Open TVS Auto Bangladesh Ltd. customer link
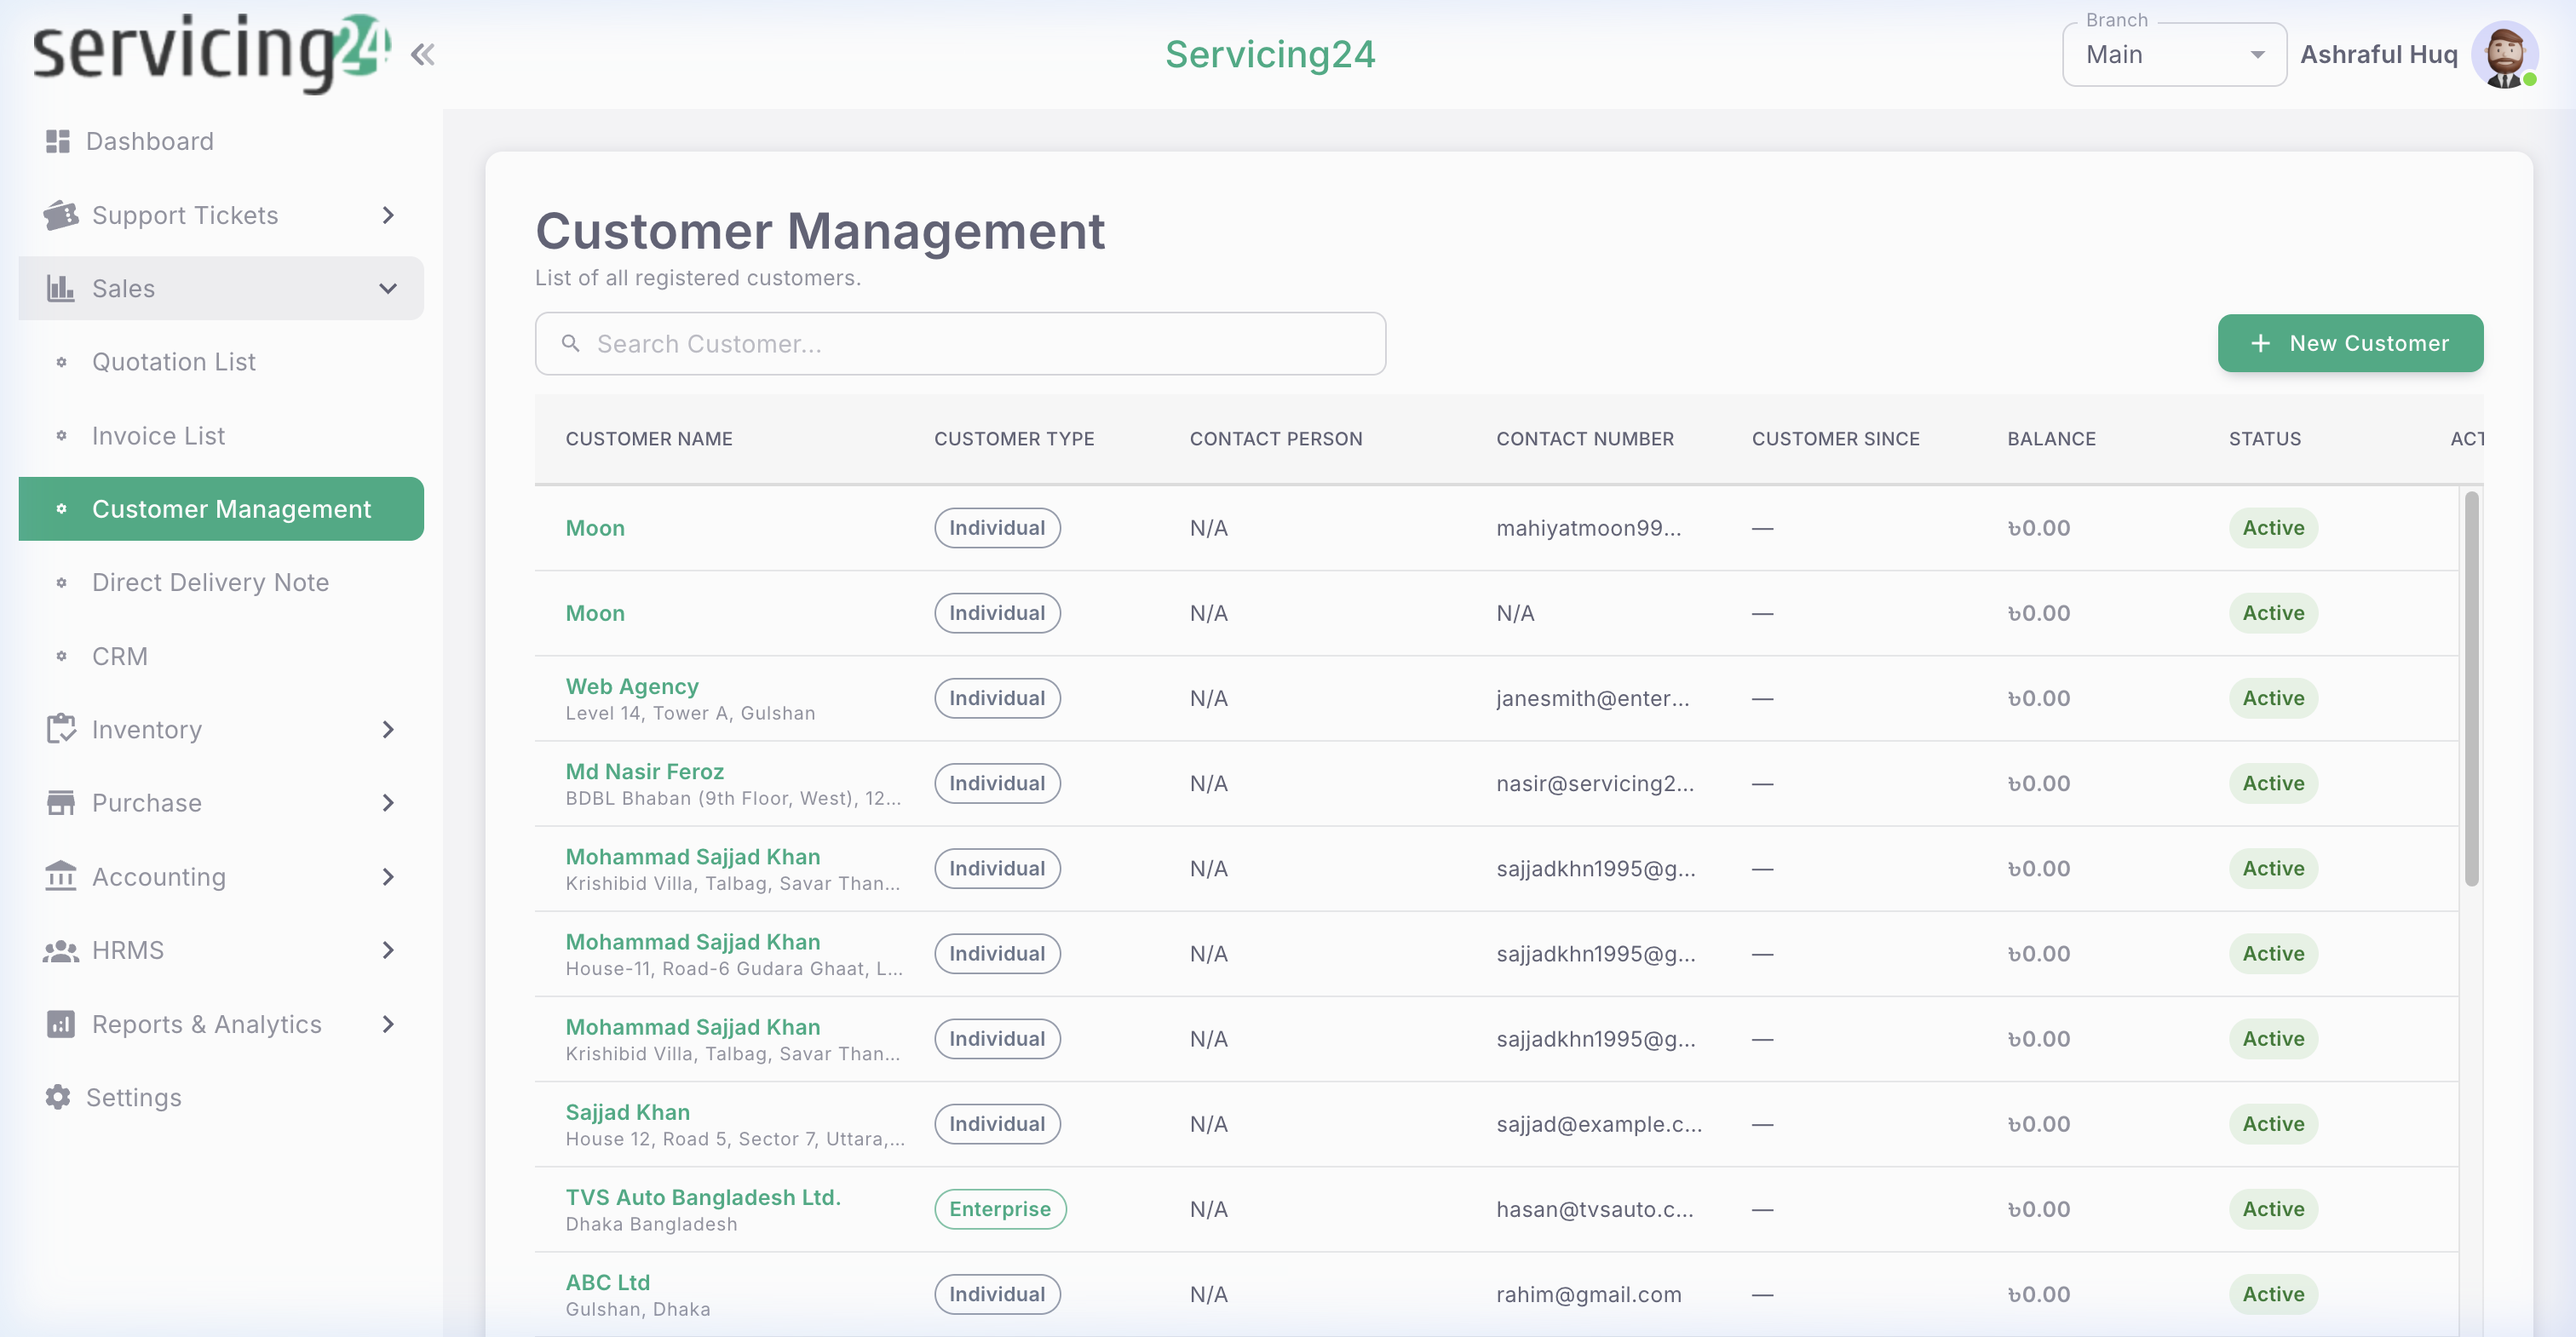The width and height of the screenshot is (2576, 1337). [703, 1197]
